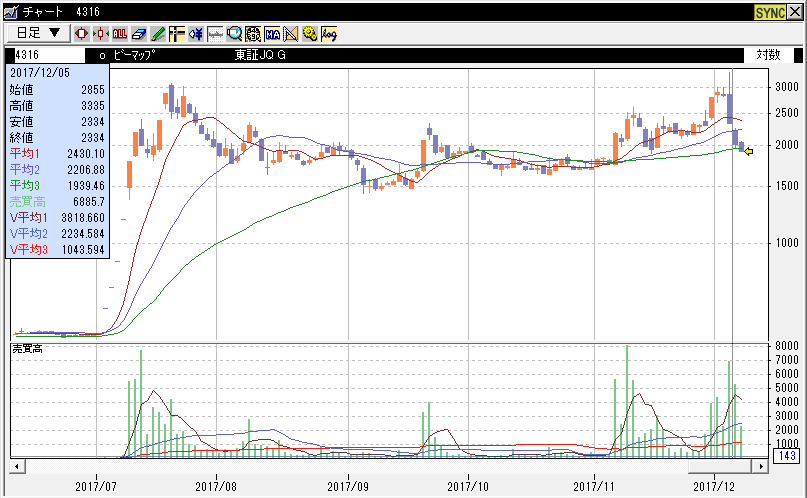Click the yellow crosshair line icon

(x=177, y=33)
